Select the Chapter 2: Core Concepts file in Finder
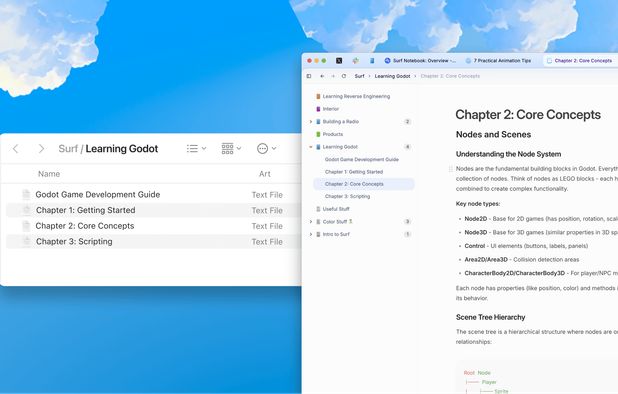This screenshot has width=618, height=394. pos(152,226)
